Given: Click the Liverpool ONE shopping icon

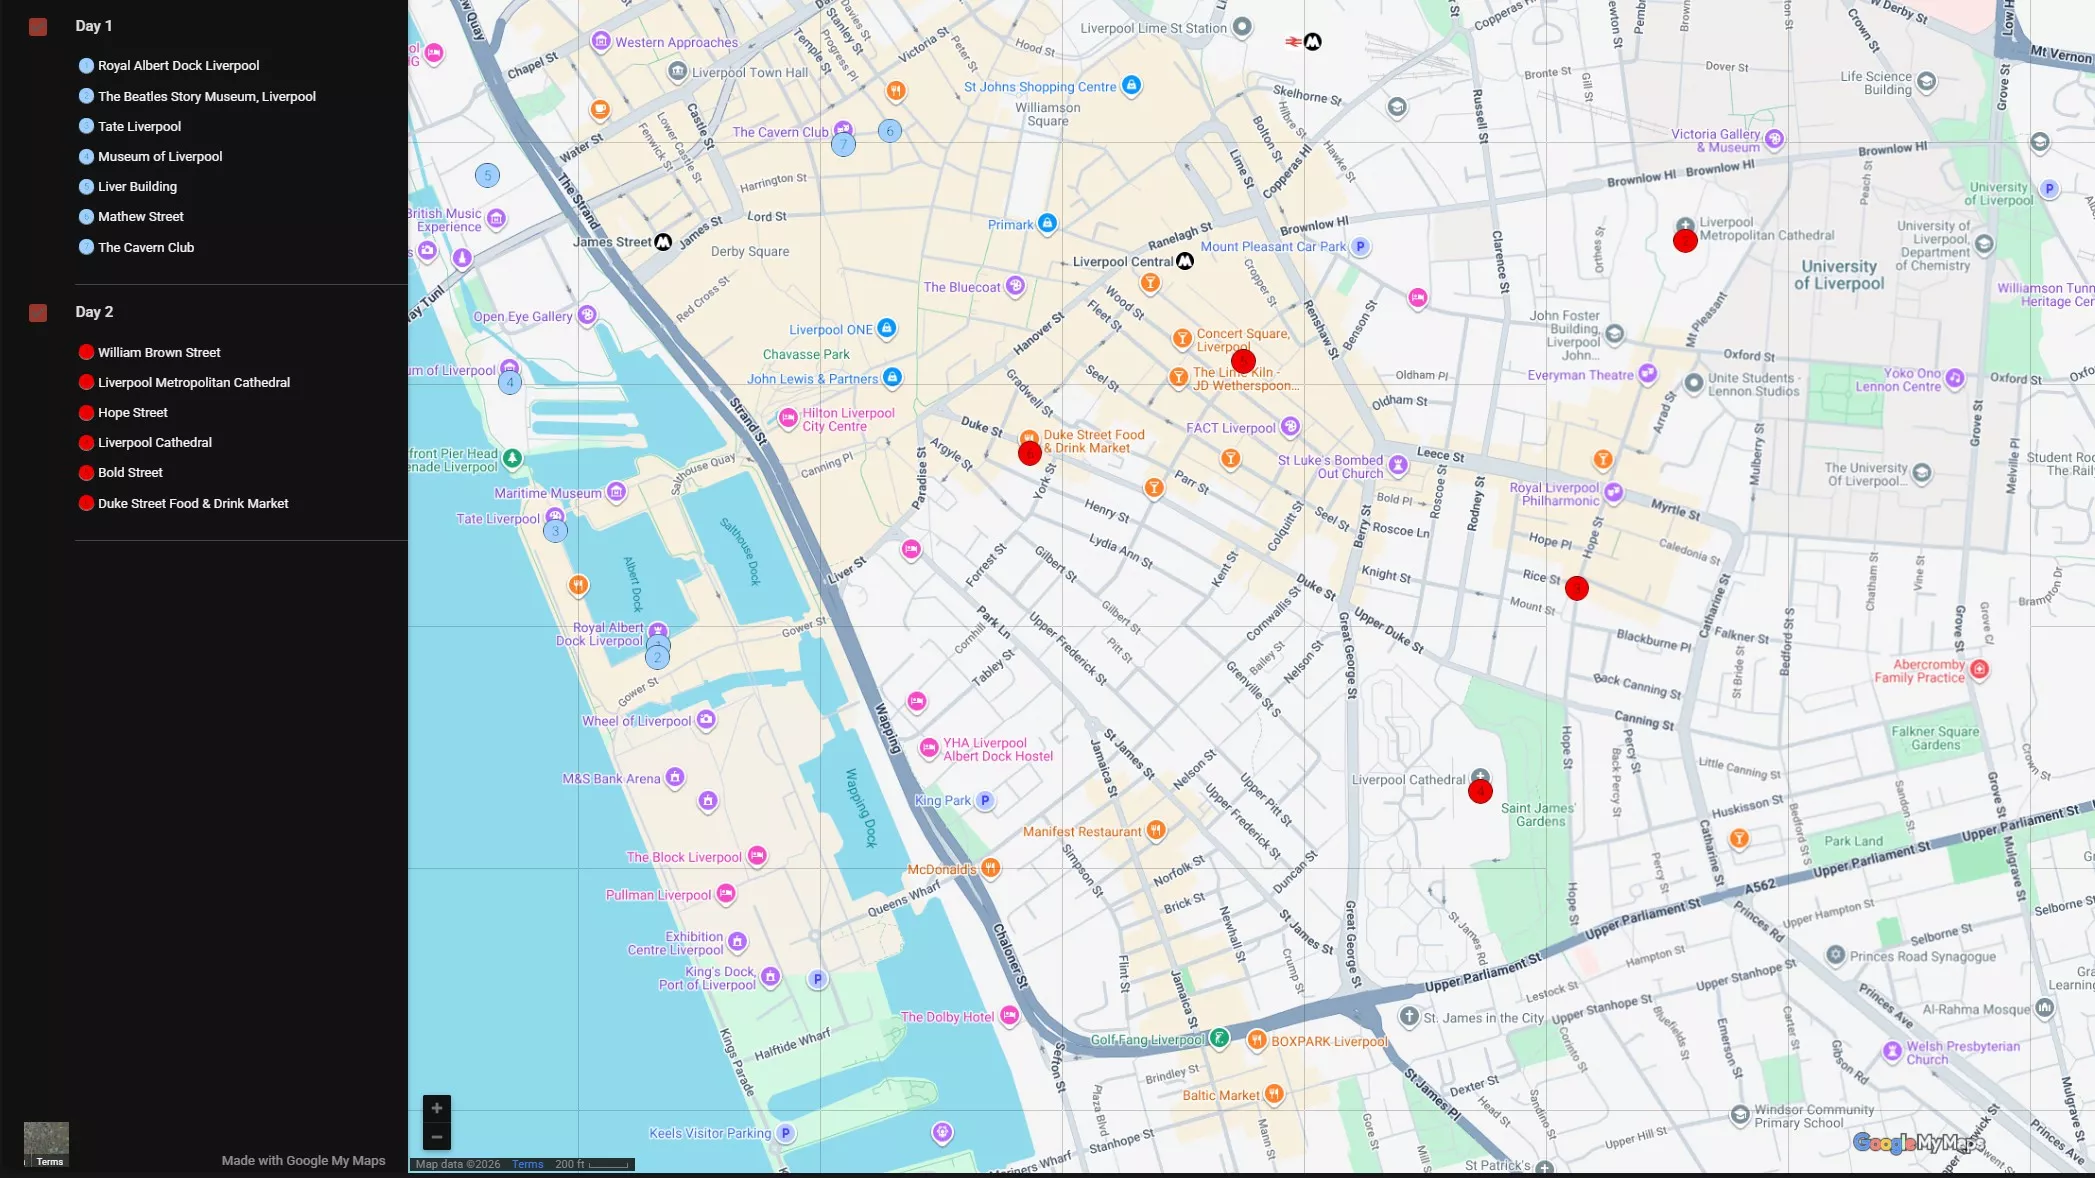Looking at the screenshot, I should [886, 328].
